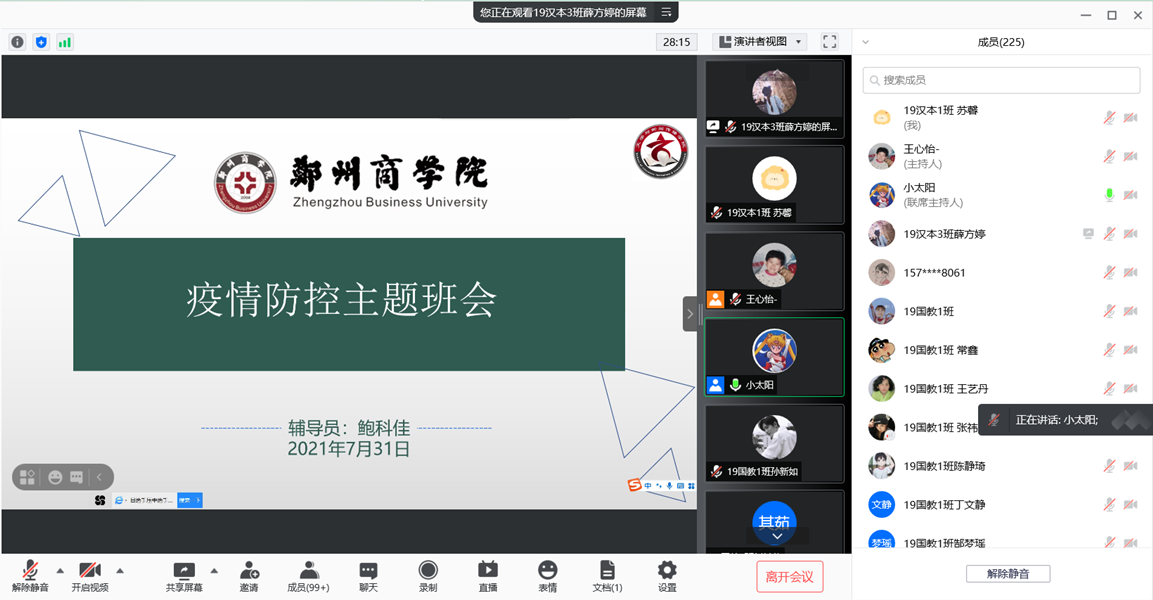Select member row 19汉本1班 苏馨 (我)

[x=1002, y=118]
